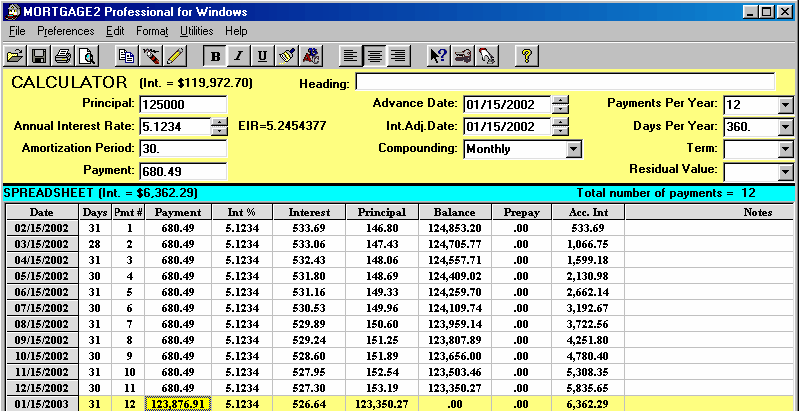Toggle Bold formatting button
799x411 pixels.
(x=215, y=56)
